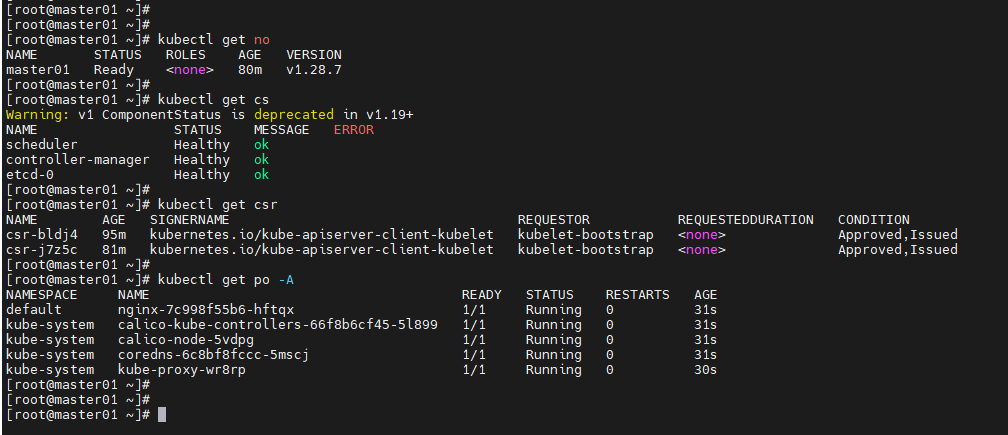Click '1/1' ready value in calico-node row
1008x435 pixels.
click(474, 339)
